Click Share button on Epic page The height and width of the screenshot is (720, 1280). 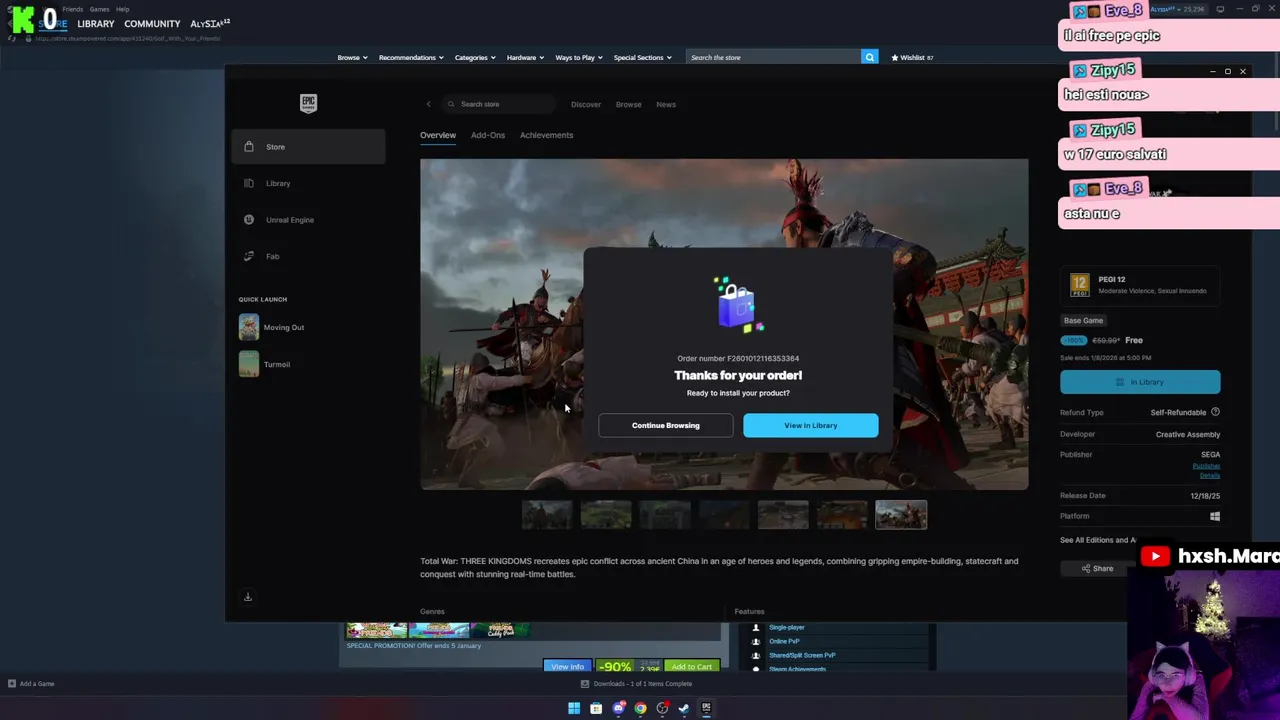pos(1097,569)
